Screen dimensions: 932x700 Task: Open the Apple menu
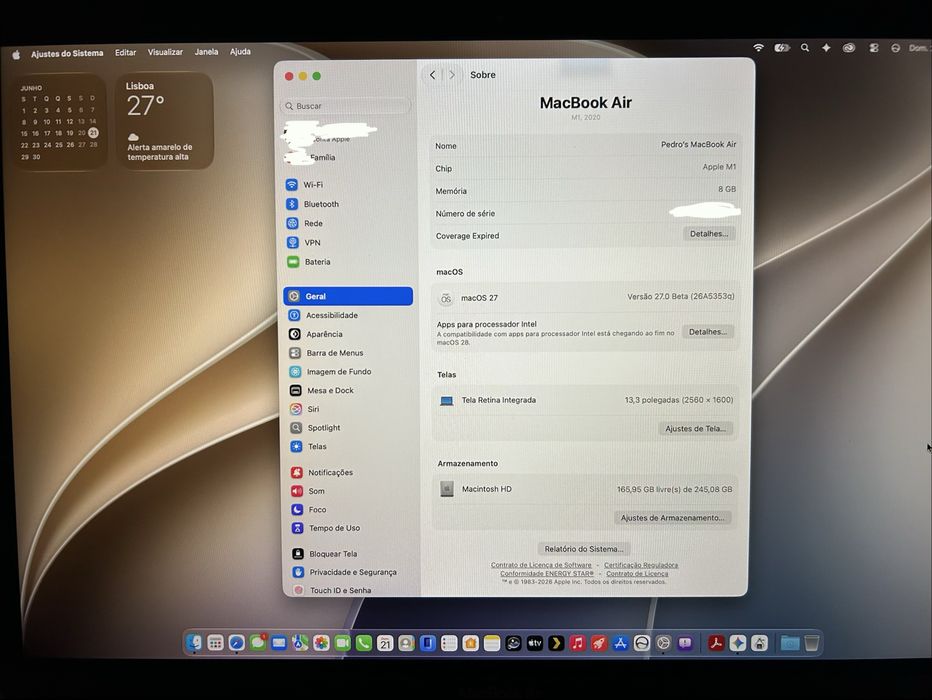click(16, 55)
